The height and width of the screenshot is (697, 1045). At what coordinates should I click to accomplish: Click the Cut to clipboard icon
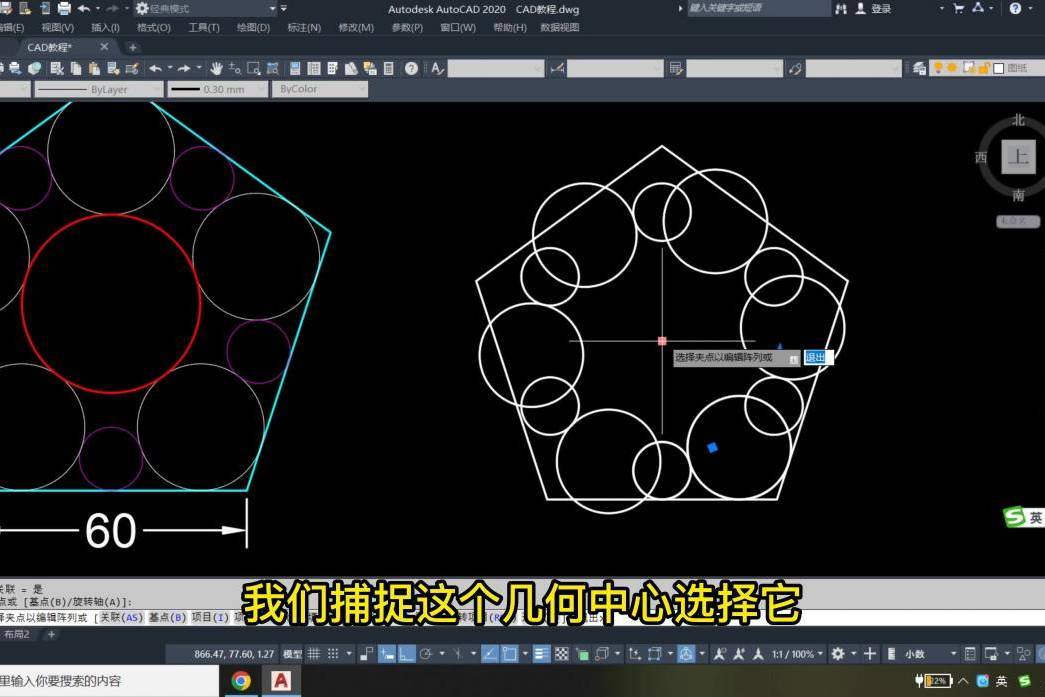pyautogui.click(x=57, y=68)
